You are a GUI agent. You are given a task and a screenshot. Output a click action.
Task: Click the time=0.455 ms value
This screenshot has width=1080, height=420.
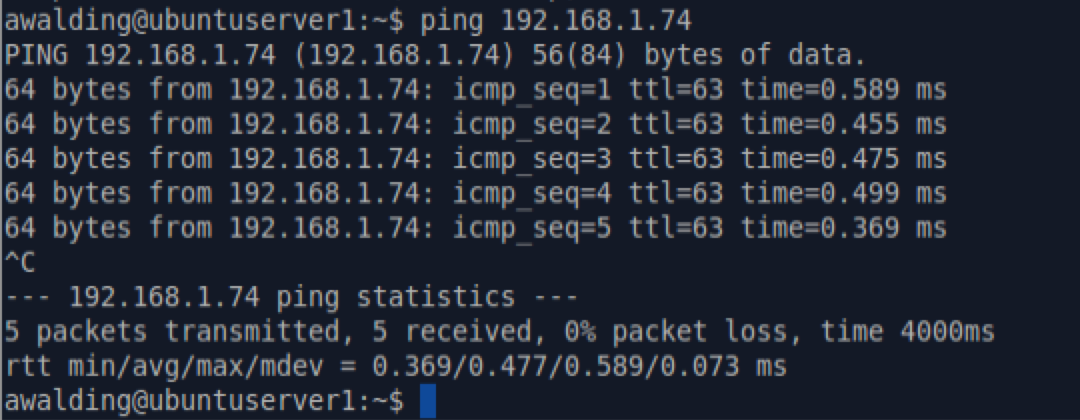(843, 124)
